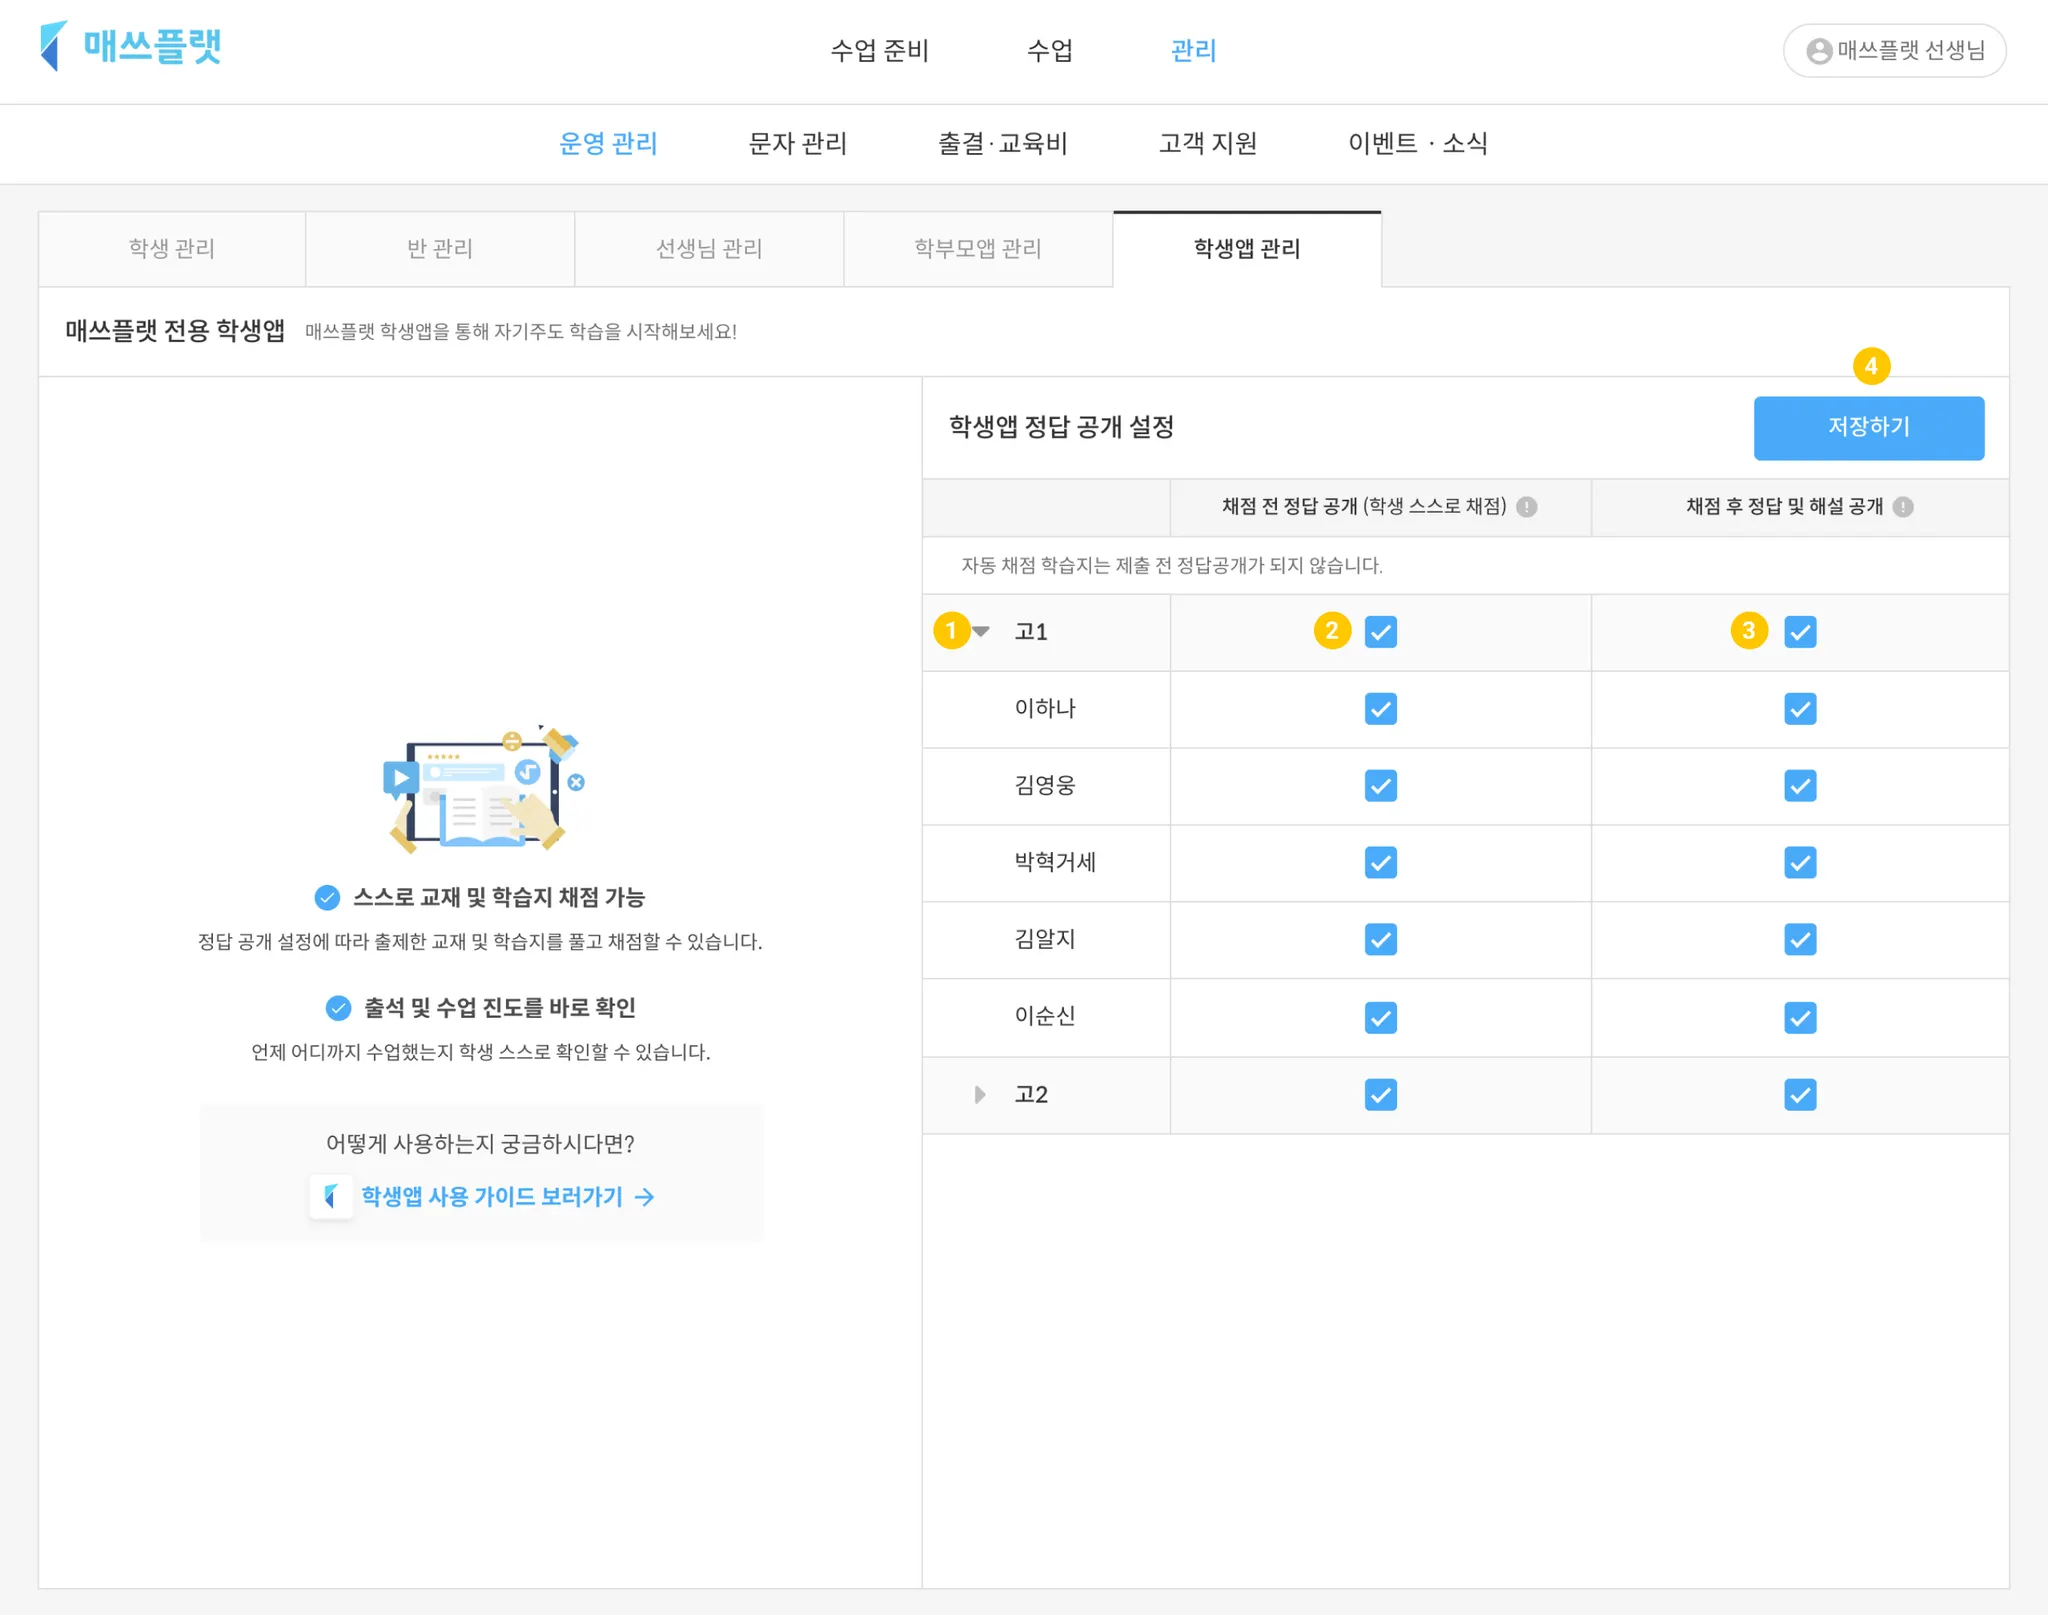
Task: Toggle 김알지's post-grading answer checkbox
Action: (1799, 940)
